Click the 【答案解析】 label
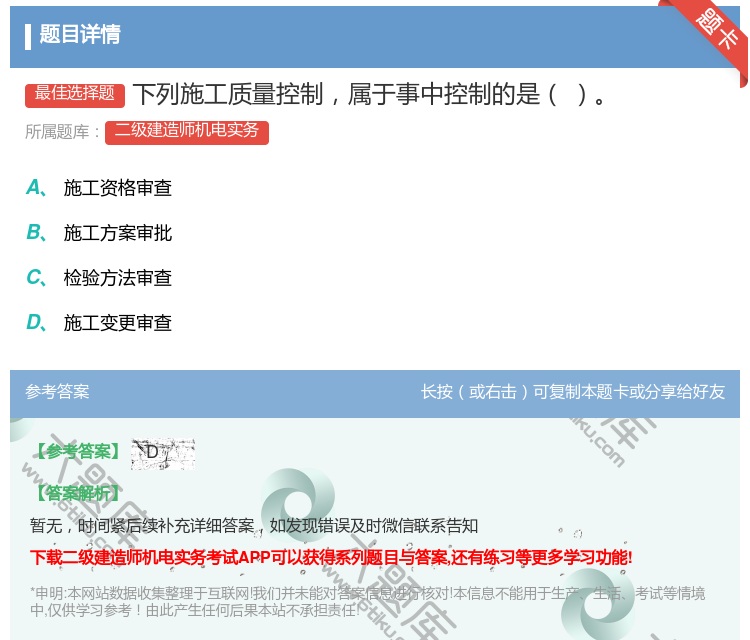750x640 pixels. click(78, 493)
